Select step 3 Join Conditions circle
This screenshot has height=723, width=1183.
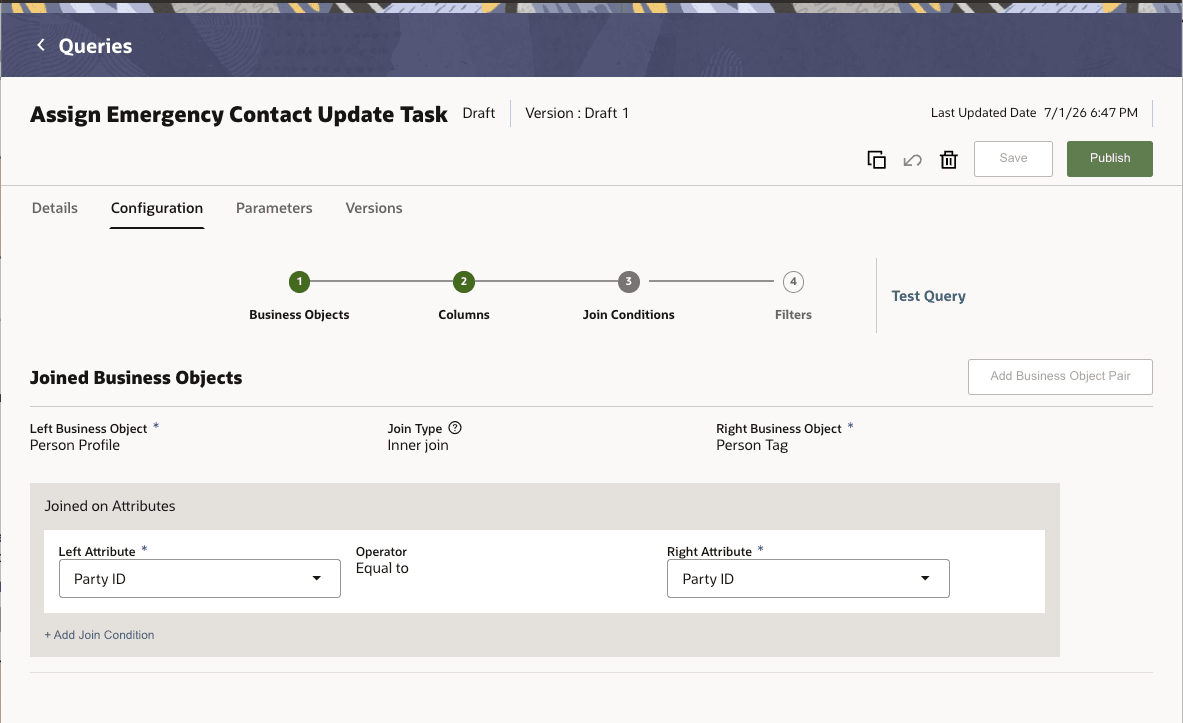pos(628,282)
